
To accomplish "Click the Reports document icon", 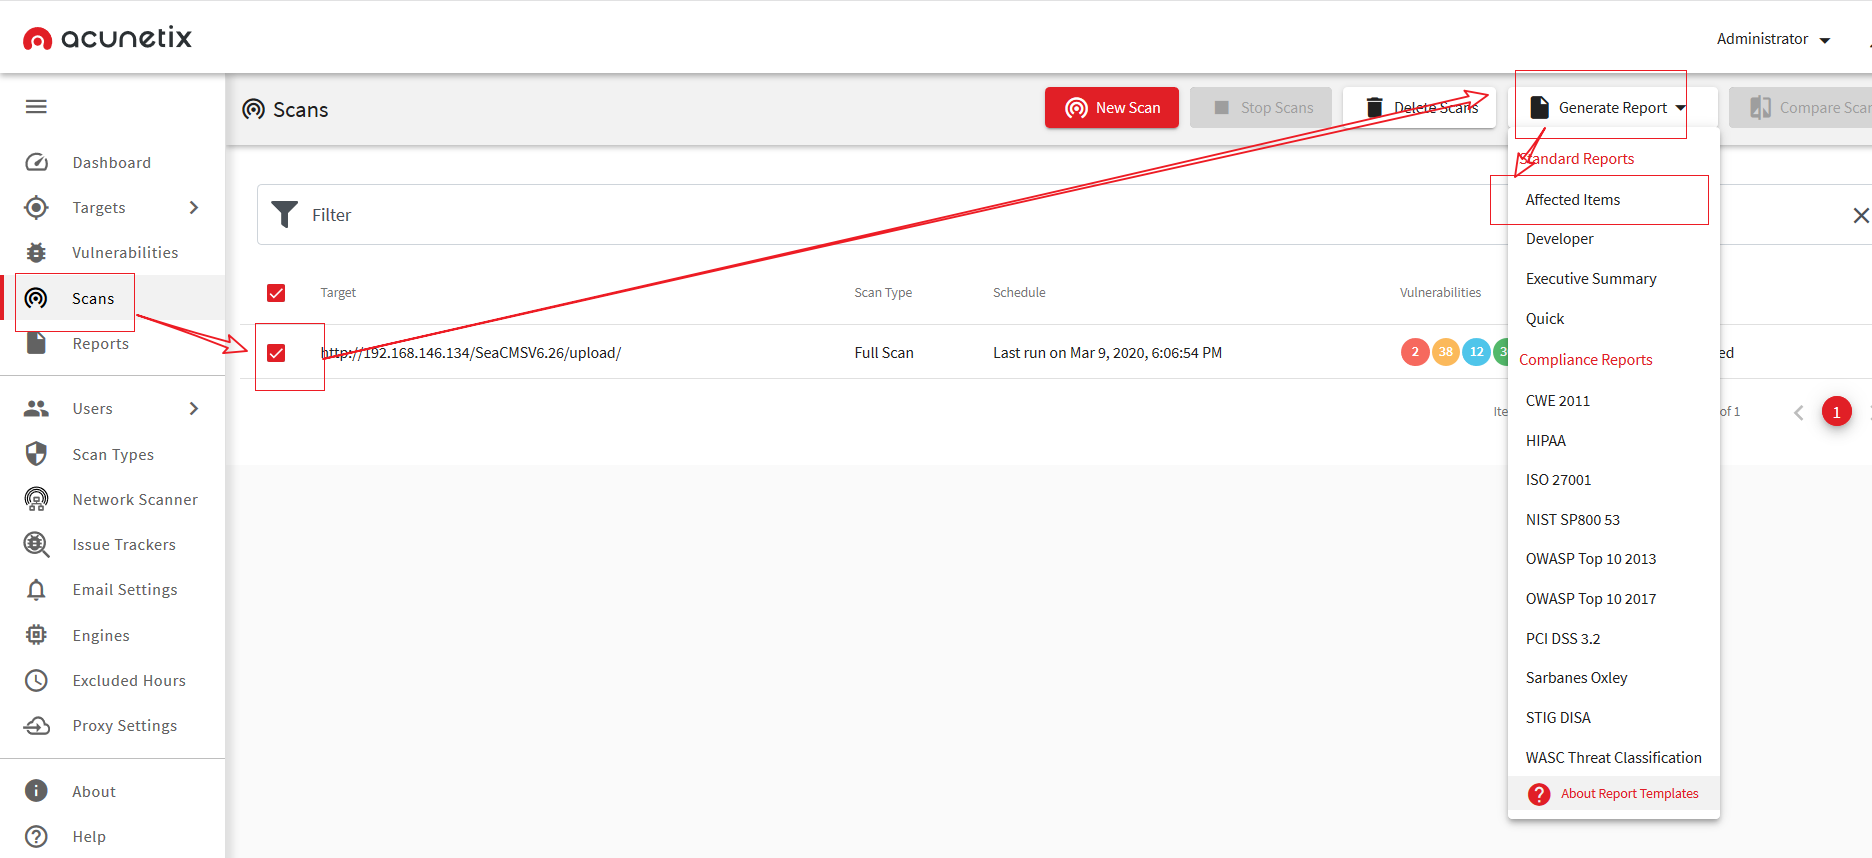I will coord(36,343).
